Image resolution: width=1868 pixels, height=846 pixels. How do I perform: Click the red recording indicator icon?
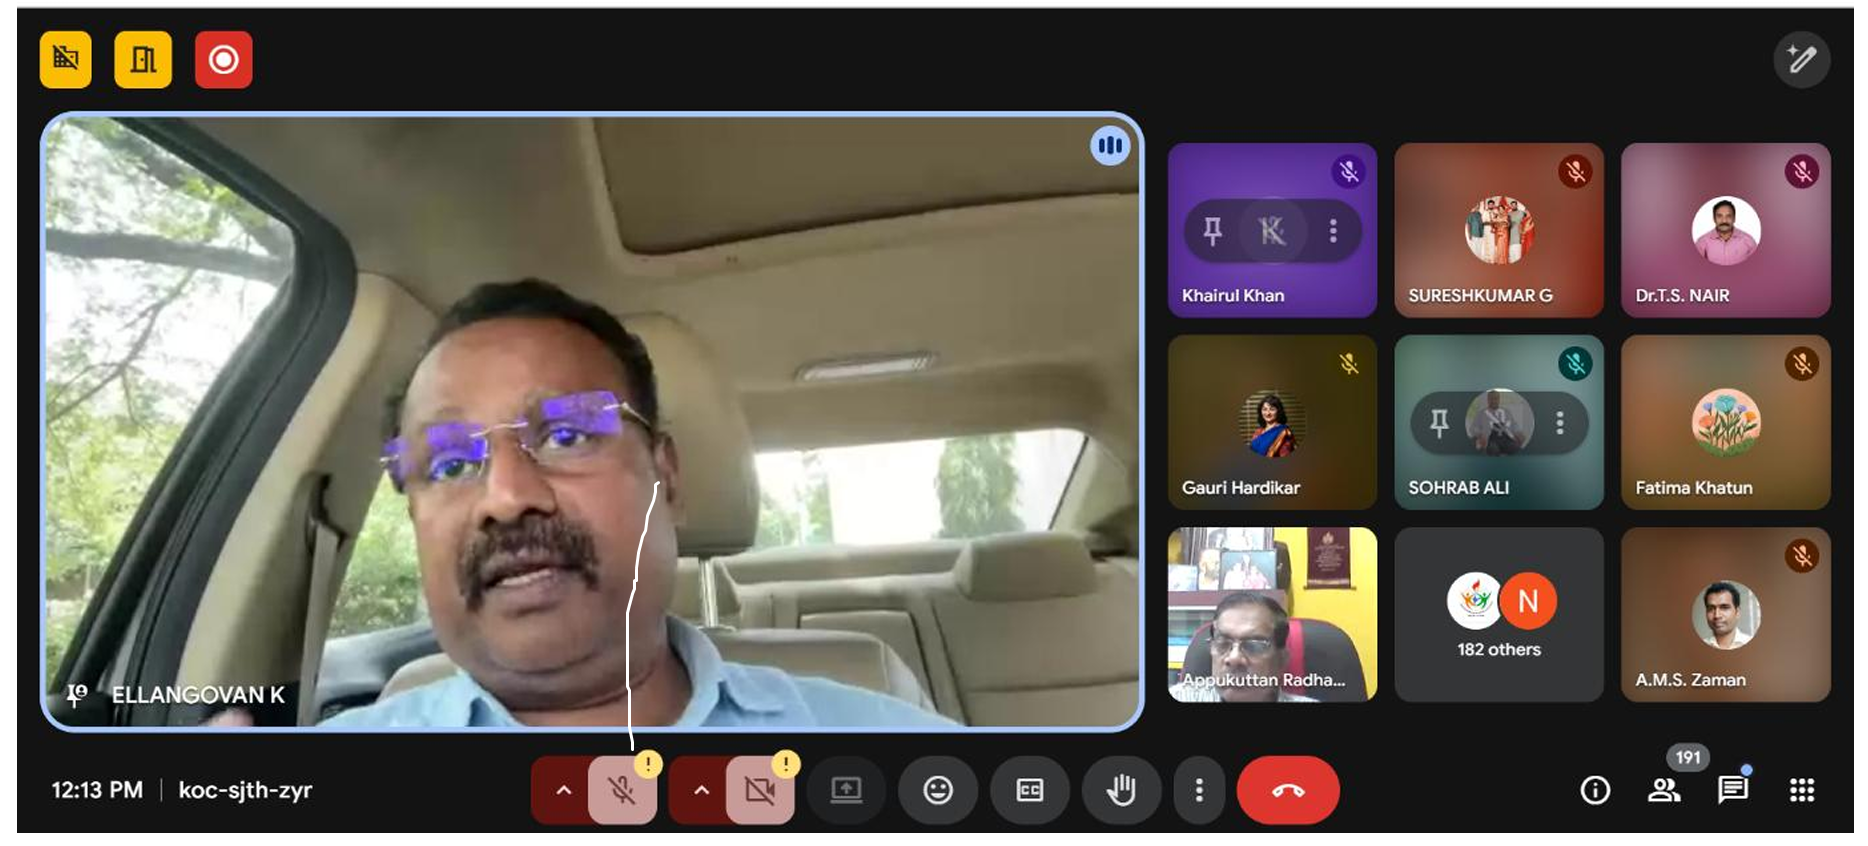[223, 60]
